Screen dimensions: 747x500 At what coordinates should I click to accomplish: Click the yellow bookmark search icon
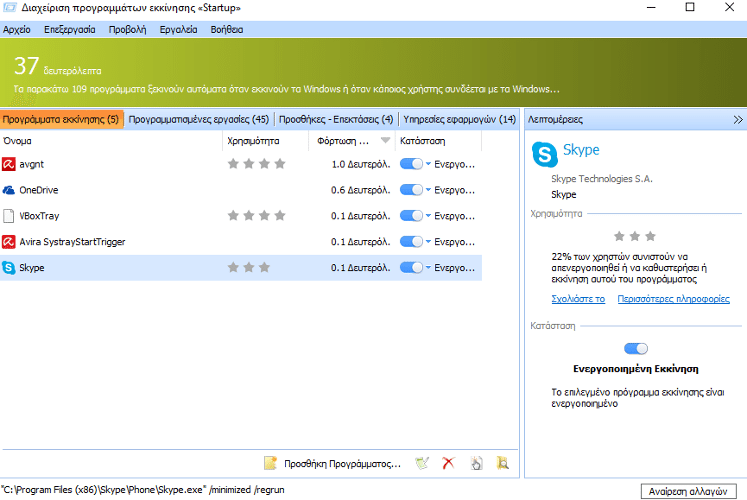click(x=503, y=463)
